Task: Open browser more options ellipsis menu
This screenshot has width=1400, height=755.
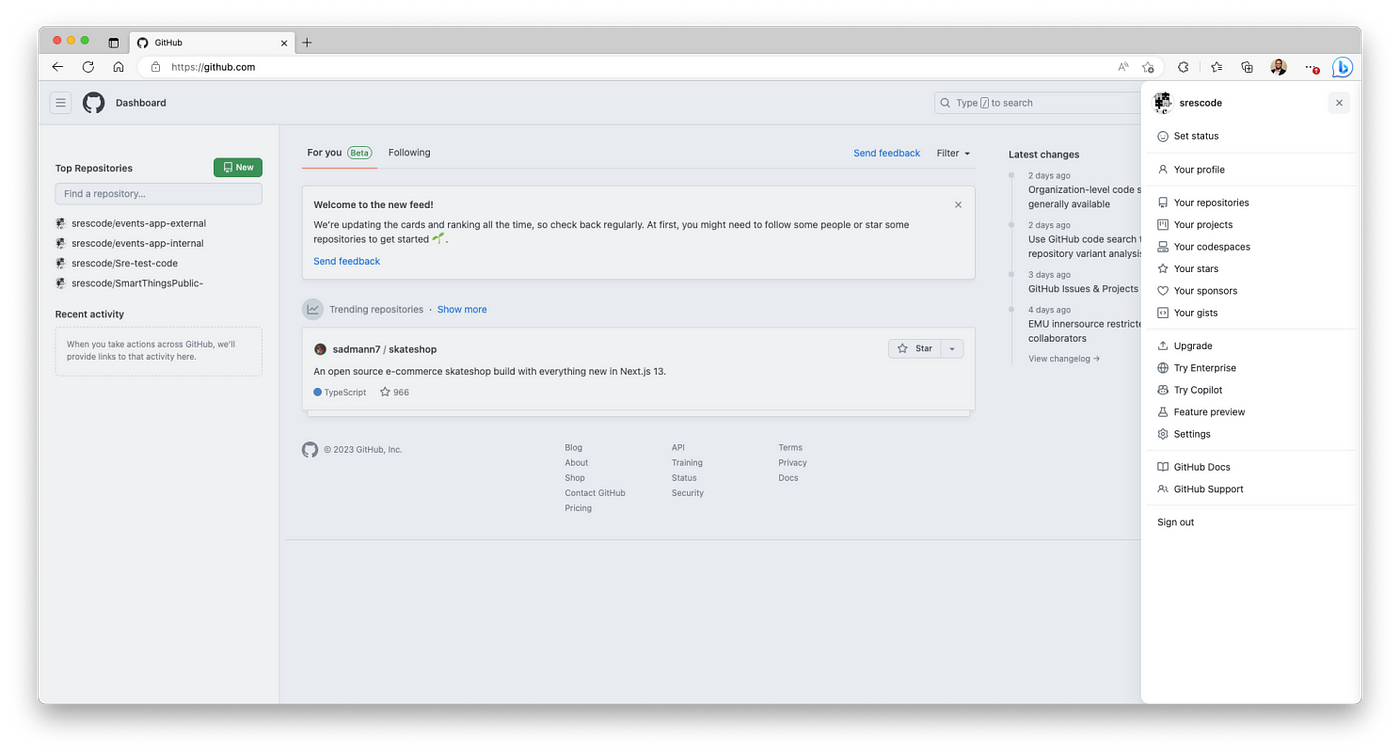Action: (1311, 67)
